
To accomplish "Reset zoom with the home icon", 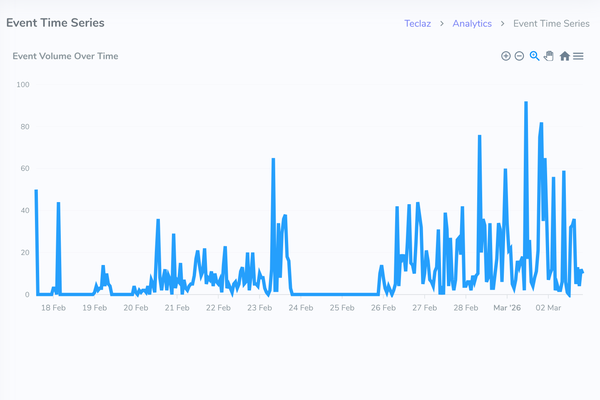I will click(564, 56).
